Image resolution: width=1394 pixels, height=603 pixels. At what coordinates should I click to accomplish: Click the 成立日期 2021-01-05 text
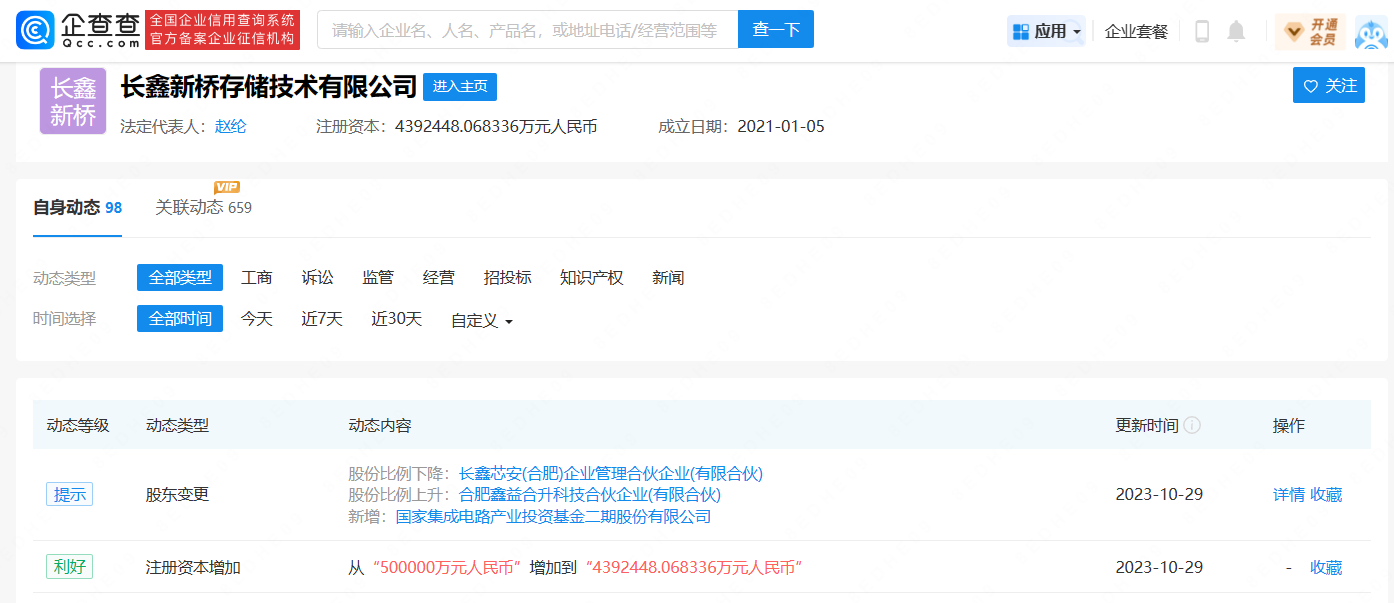click(741, 126)
